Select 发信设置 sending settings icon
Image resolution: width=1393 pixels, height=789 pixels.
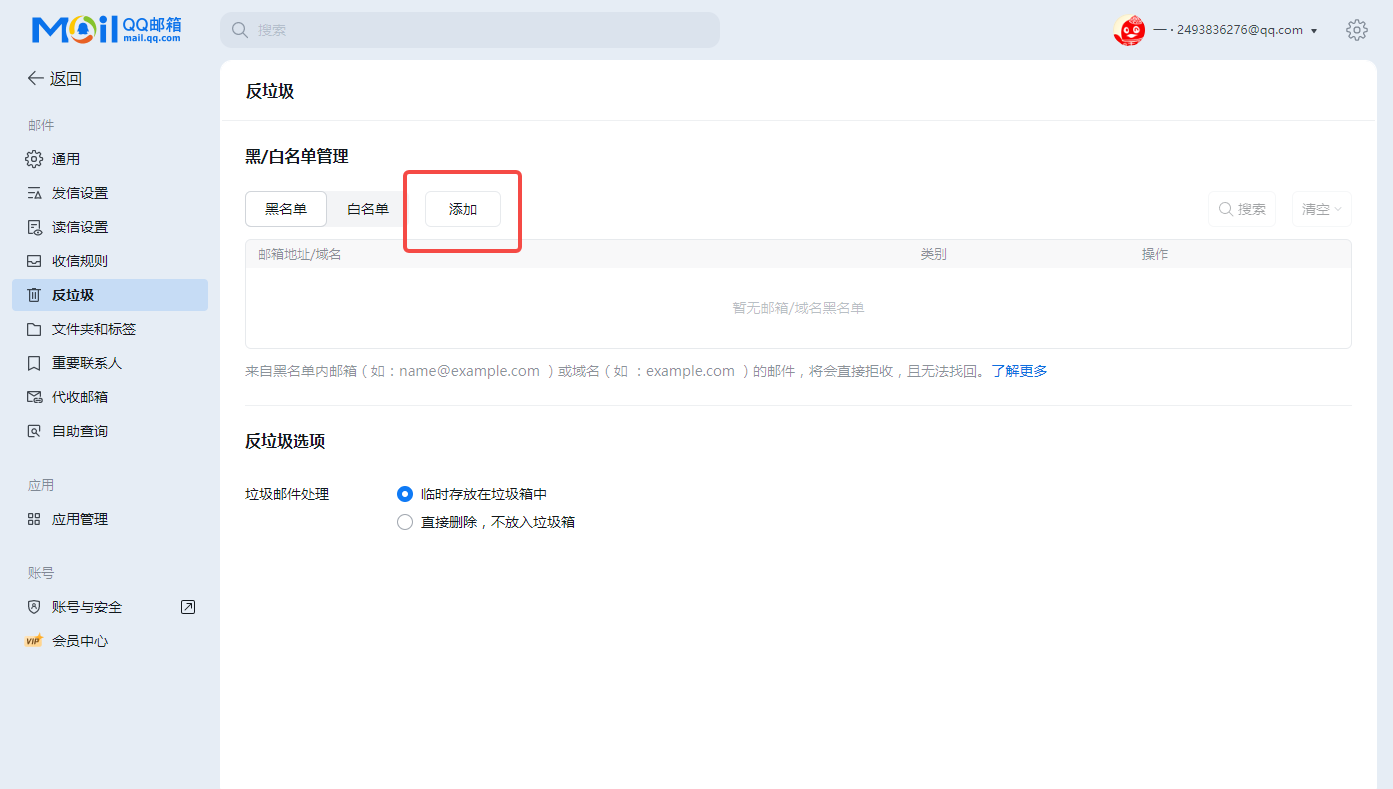coord(34,193)
